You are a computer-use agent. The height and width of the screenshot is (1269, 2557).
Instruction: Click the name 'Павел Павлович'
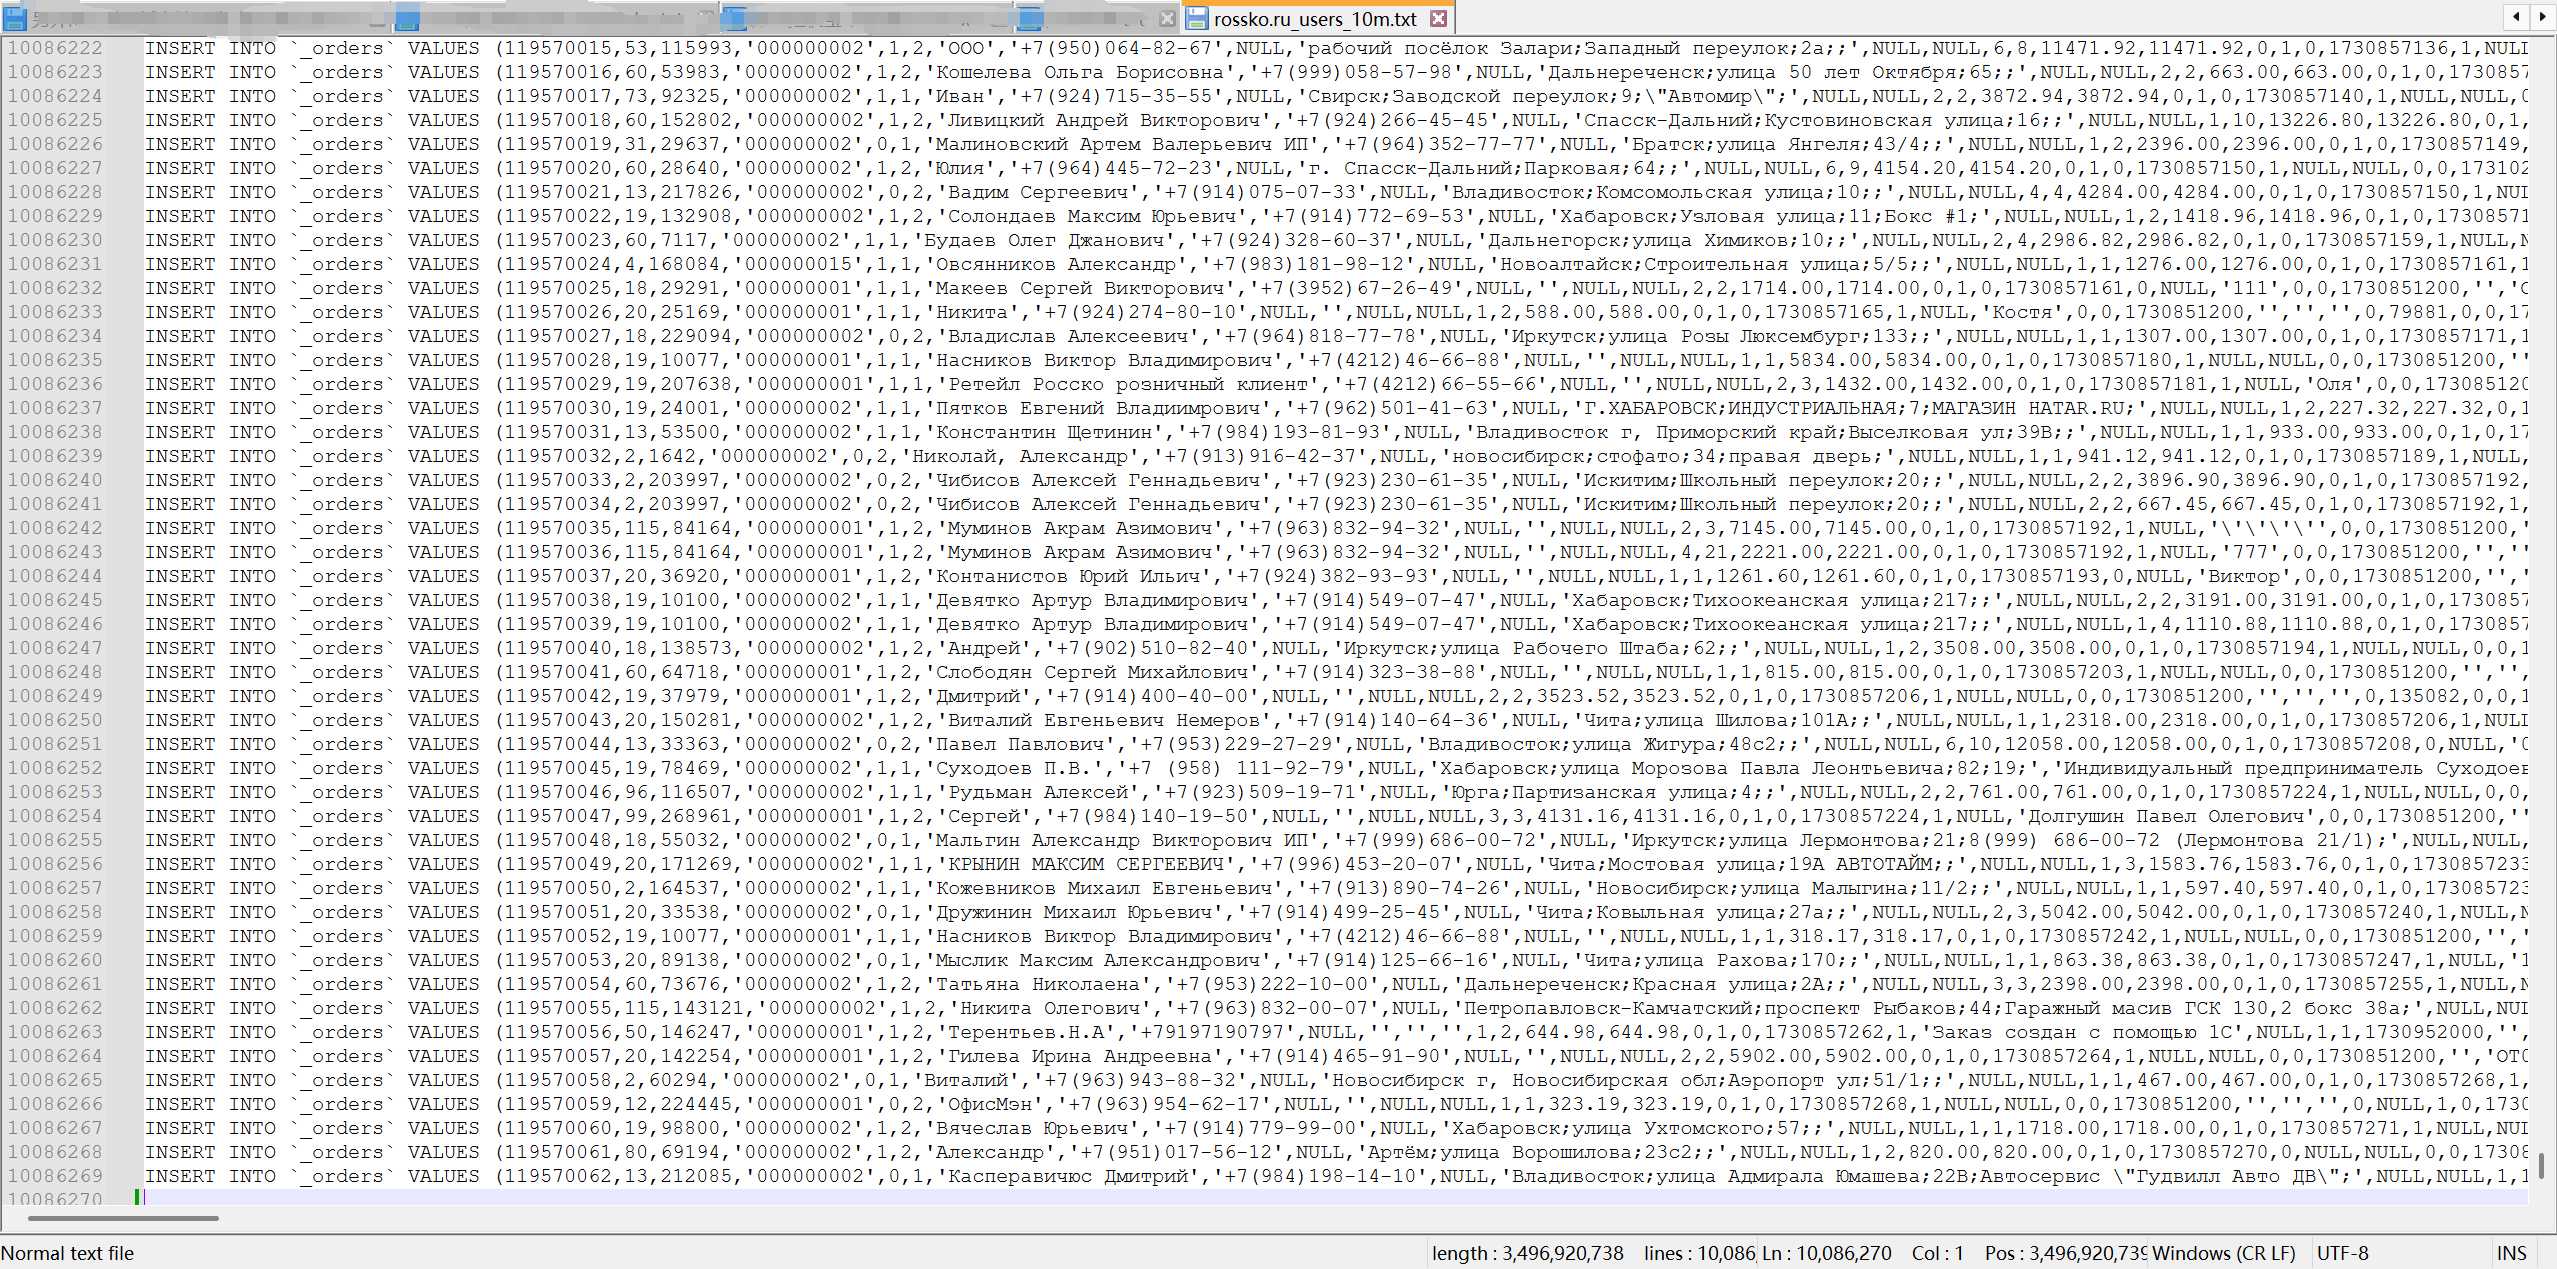coord(1019,744)
